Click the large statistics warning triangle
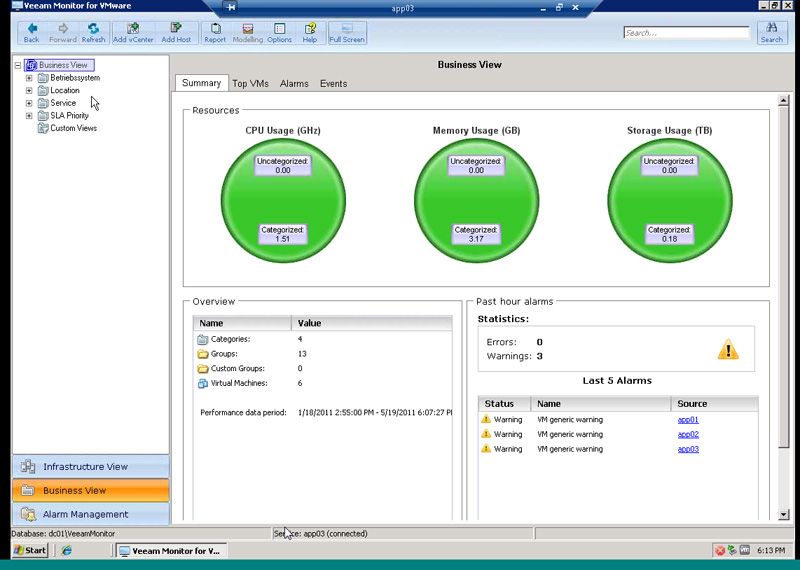This screenshot has width=800, height=570. pyautogui.click(x=728, y=350)
